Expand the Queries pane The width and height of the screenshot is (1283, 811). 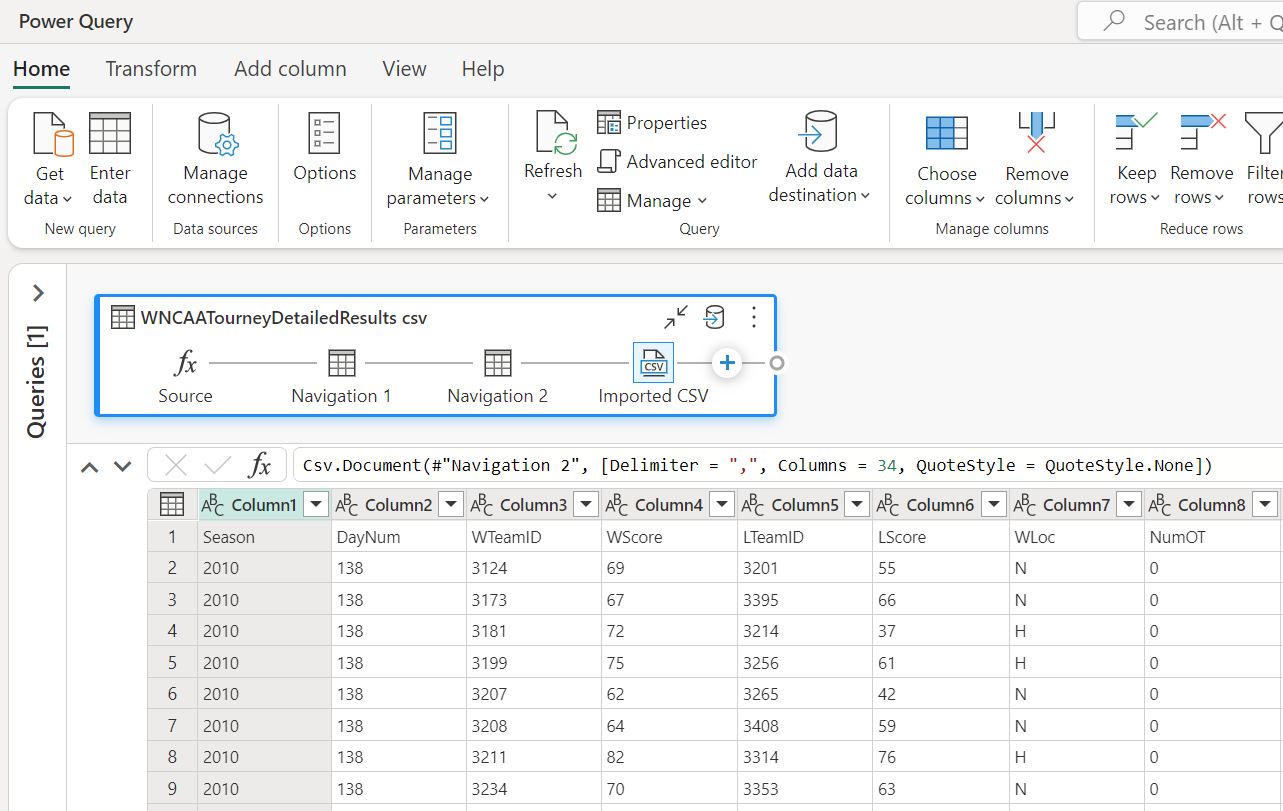[38, 293]
